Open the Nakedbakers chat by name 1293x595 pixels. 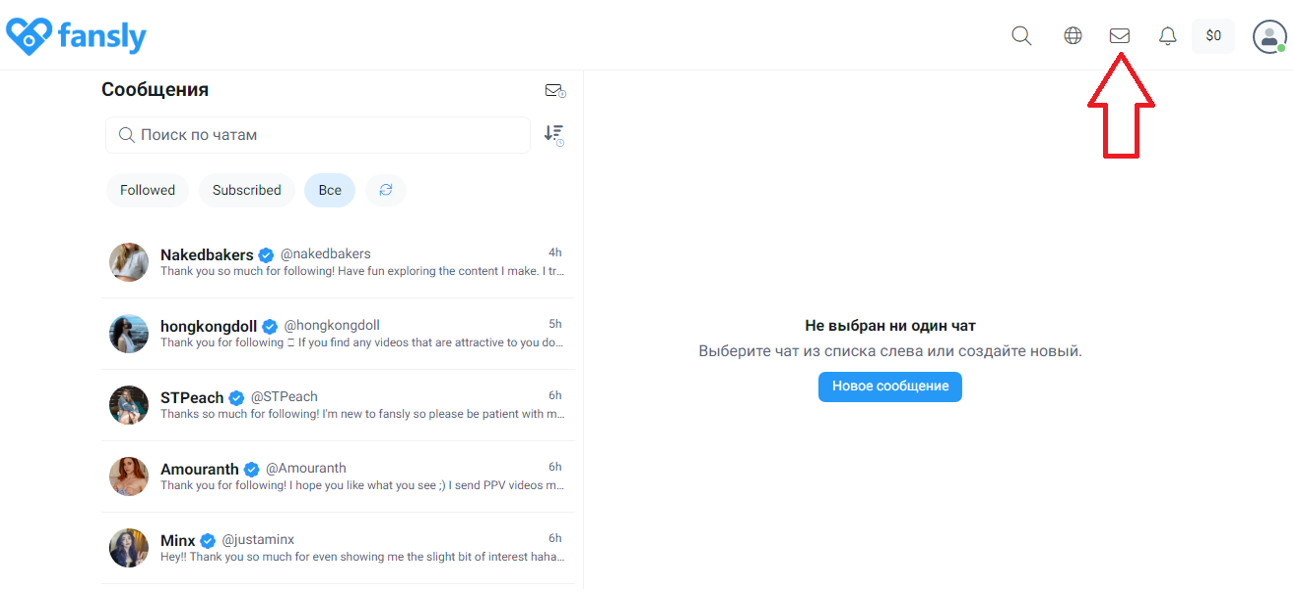(x=207, y=255)
